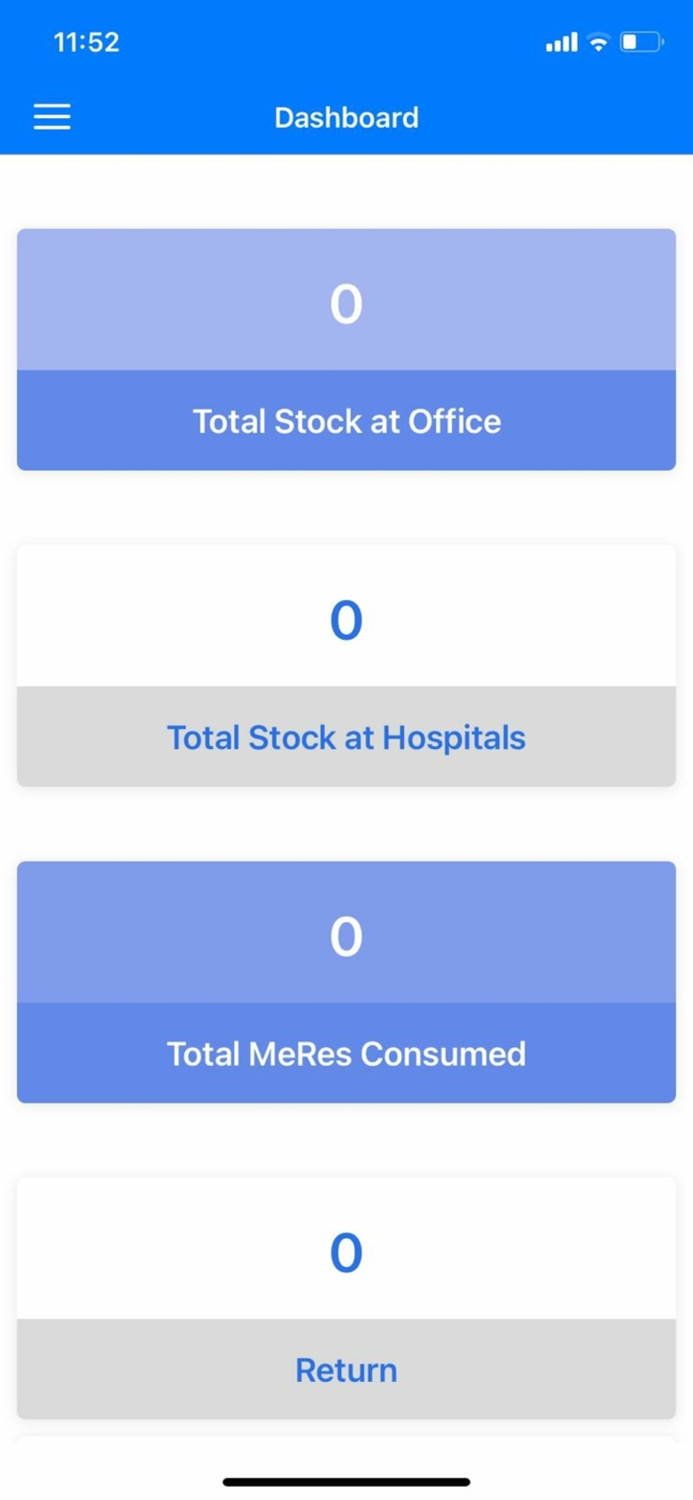Tap the Total Stock at Hospitals label
Screen dimensions: 693x1500
pyautogui.click(x=346, y=737)
